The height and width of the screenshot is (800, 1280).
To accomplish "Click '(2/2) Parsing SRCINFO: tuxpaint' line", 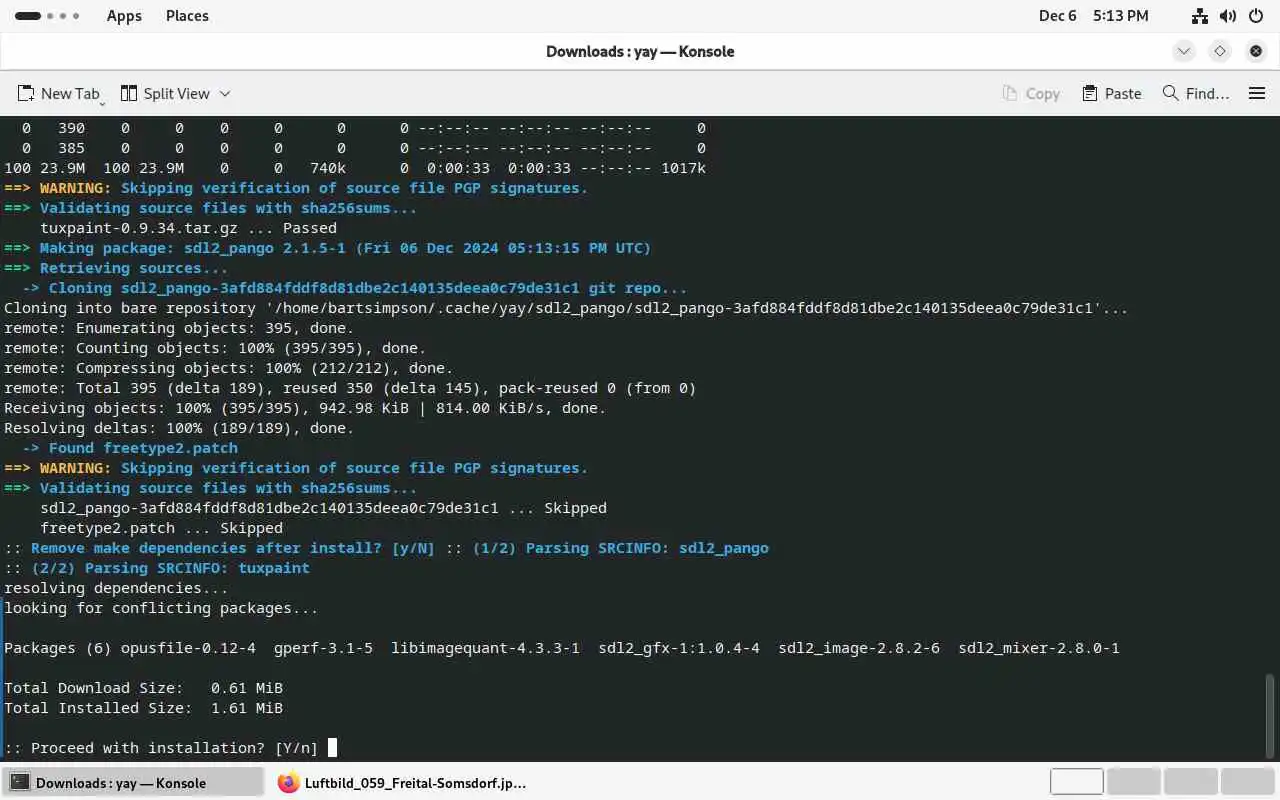I will [157, 568].
